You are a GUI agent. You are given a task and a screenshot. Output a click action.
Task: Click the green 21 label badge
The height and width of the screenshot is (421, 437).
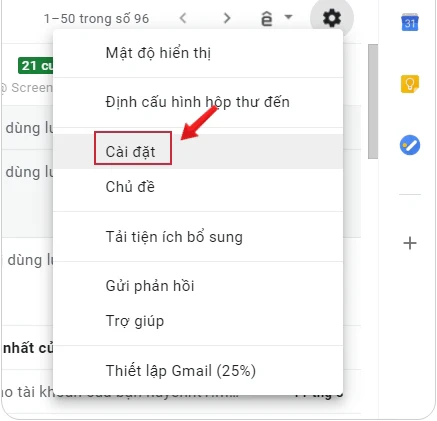tap(36, 66)
